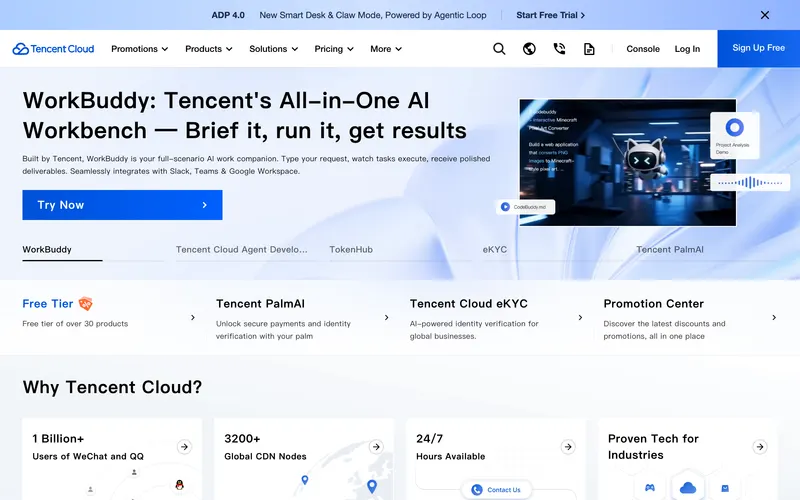This screenshot has height=500, width=800.
Task: Click the Tencent Cloud logo
Action: pyautogui.click(x=53, y=49)
